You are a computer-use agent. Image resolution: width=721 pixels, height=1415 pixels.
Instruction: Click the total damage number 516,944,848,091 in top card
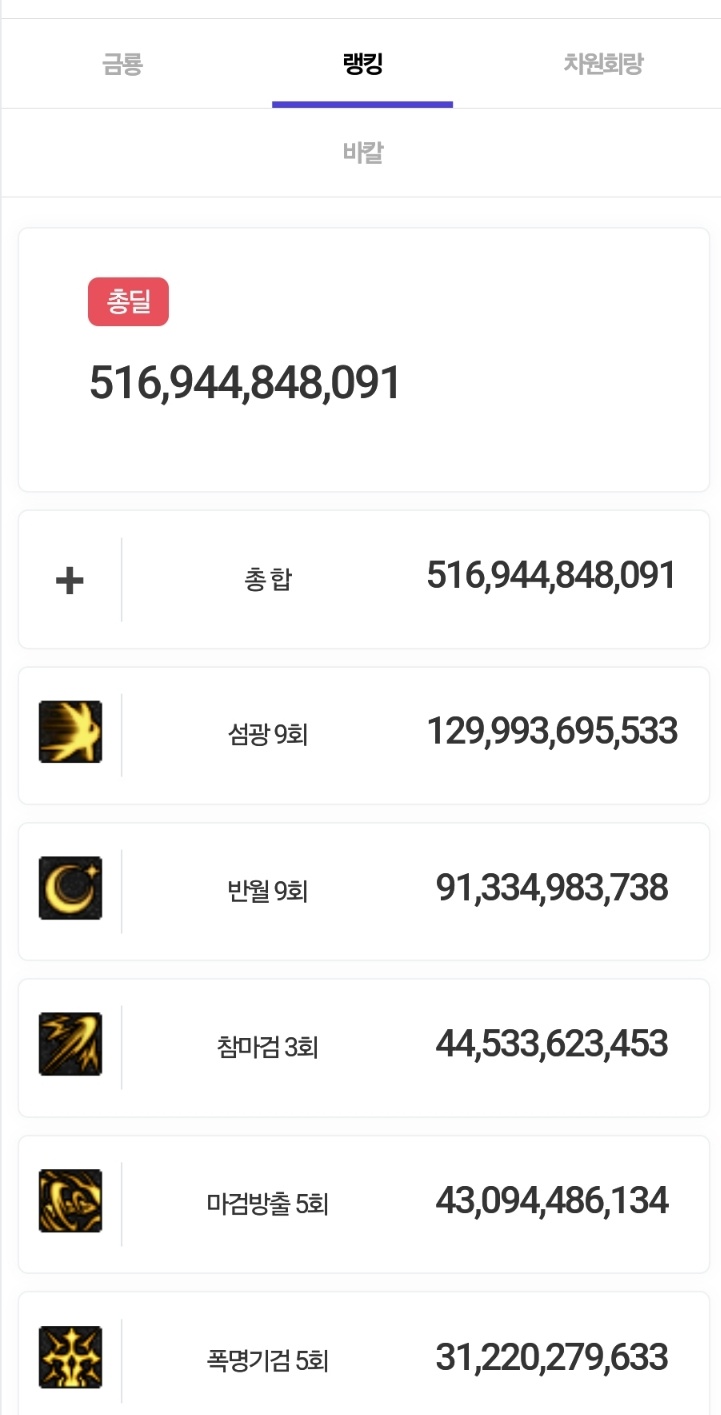point(245,383)
